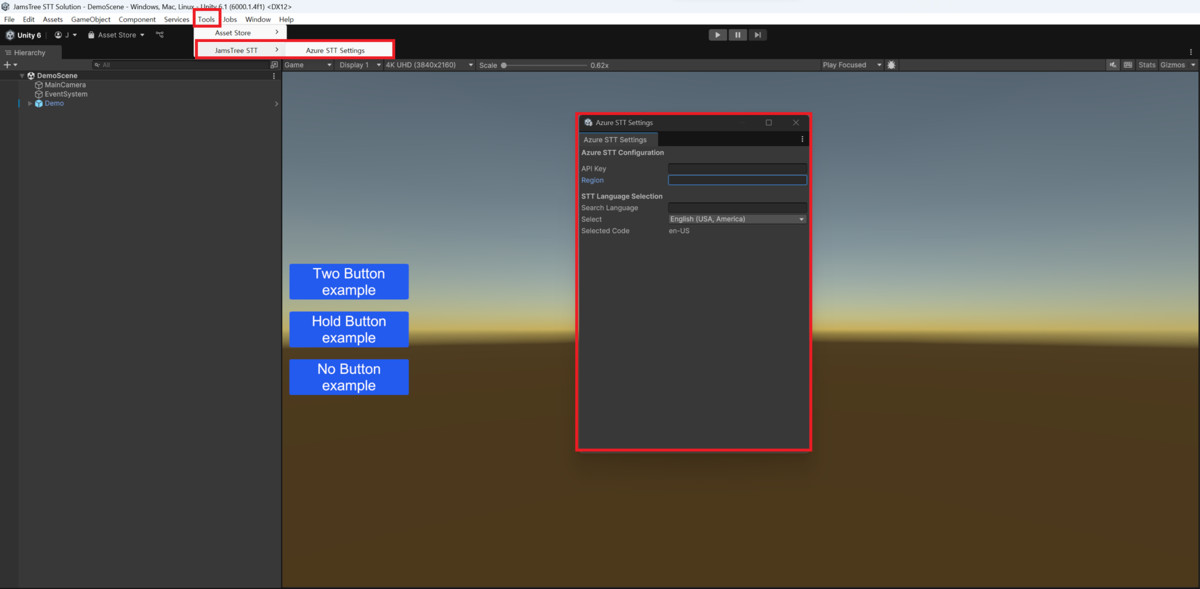Click Azure STT Settings window title icon
Screen dimensions: 1200x589
coord(588,123)
